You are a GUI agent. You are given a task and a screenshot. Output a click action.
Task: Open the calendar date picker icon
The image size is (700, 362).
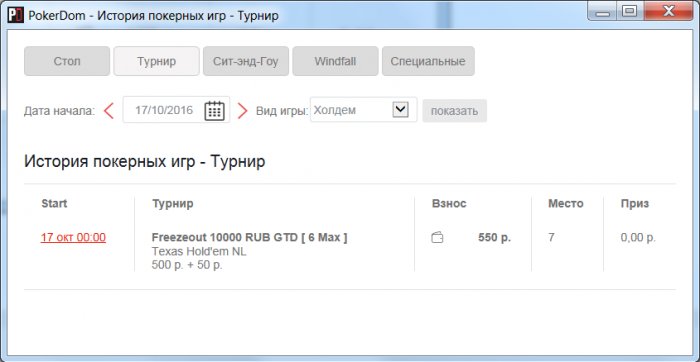(214, 110)
